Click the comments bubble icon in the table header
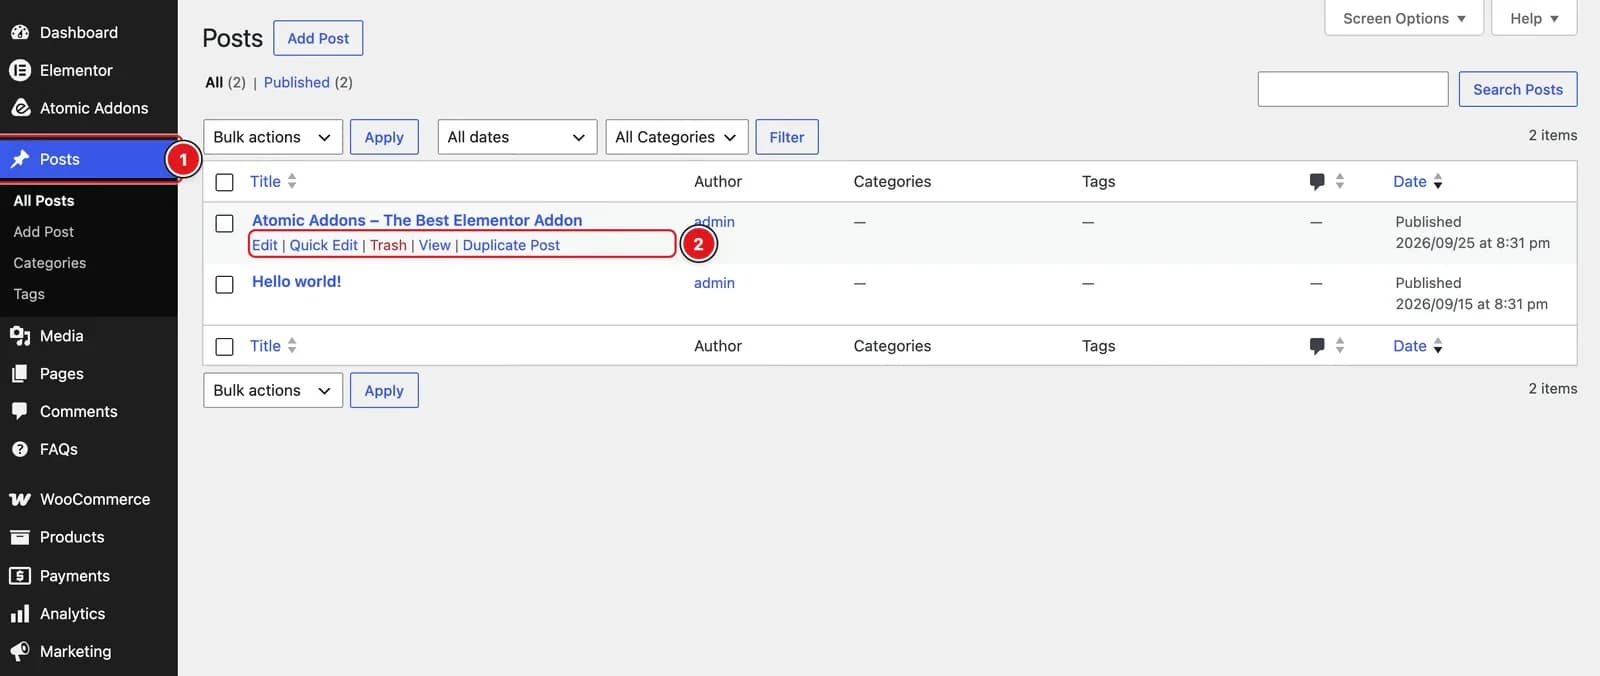Screen dimensions: 1600x676 point(1317,182)
